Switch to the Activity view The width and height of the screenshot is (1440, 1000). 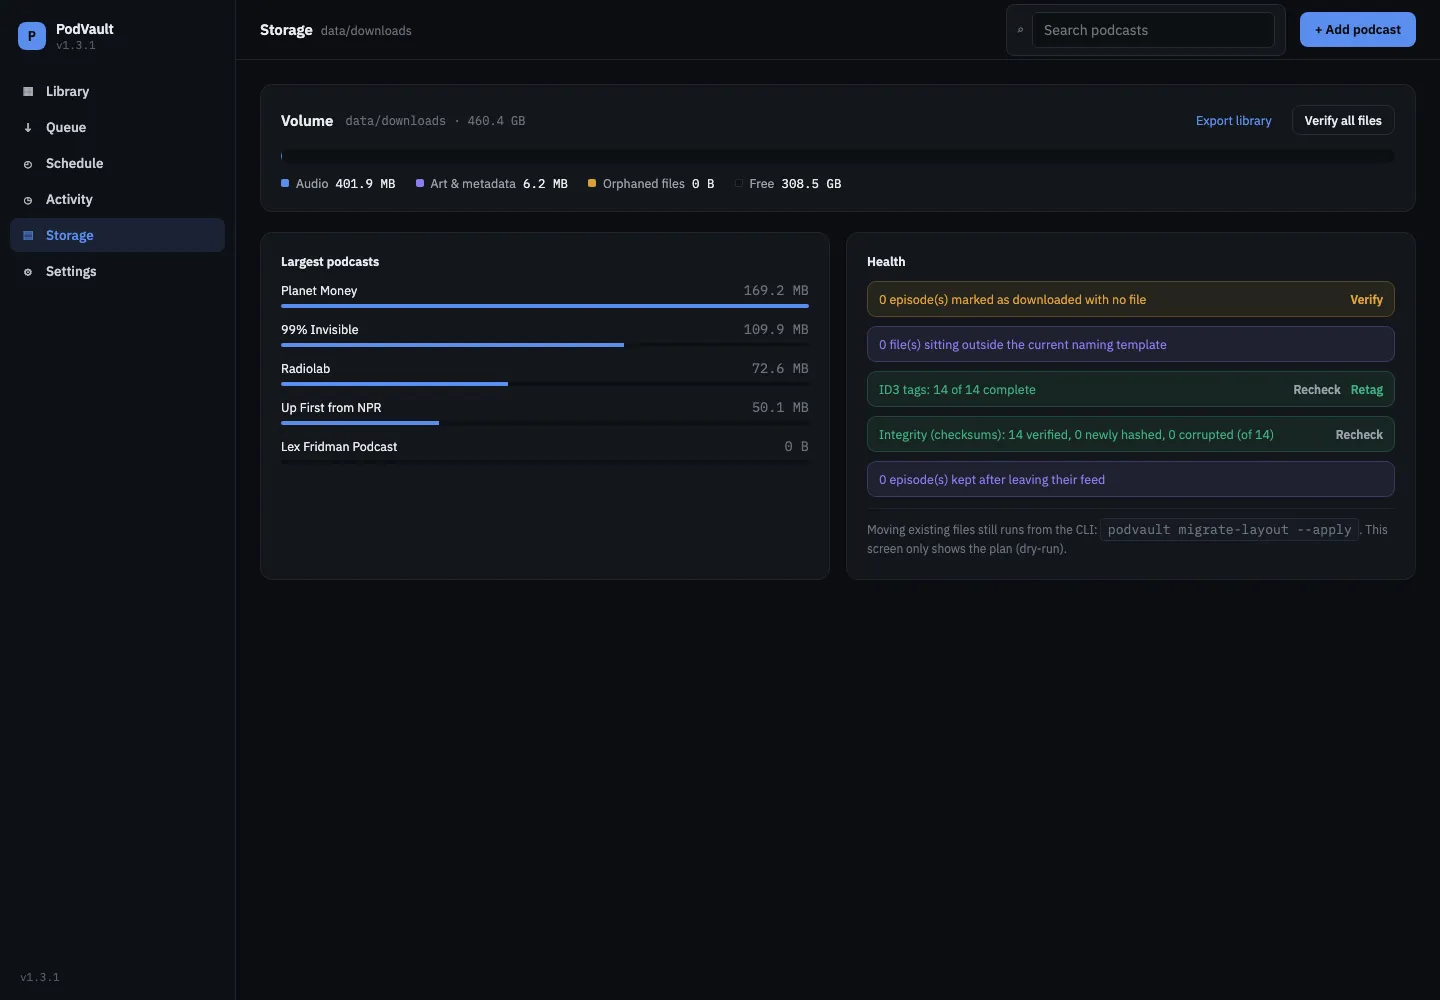pos(117,199)
